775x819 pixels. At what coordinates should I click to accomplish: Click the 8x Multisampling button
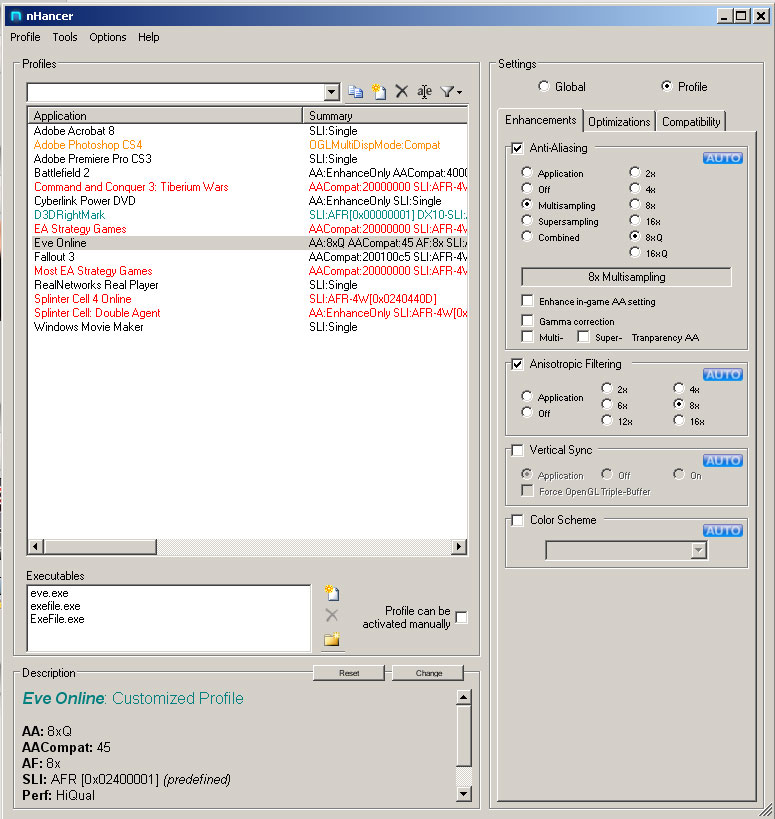point(626,277)
